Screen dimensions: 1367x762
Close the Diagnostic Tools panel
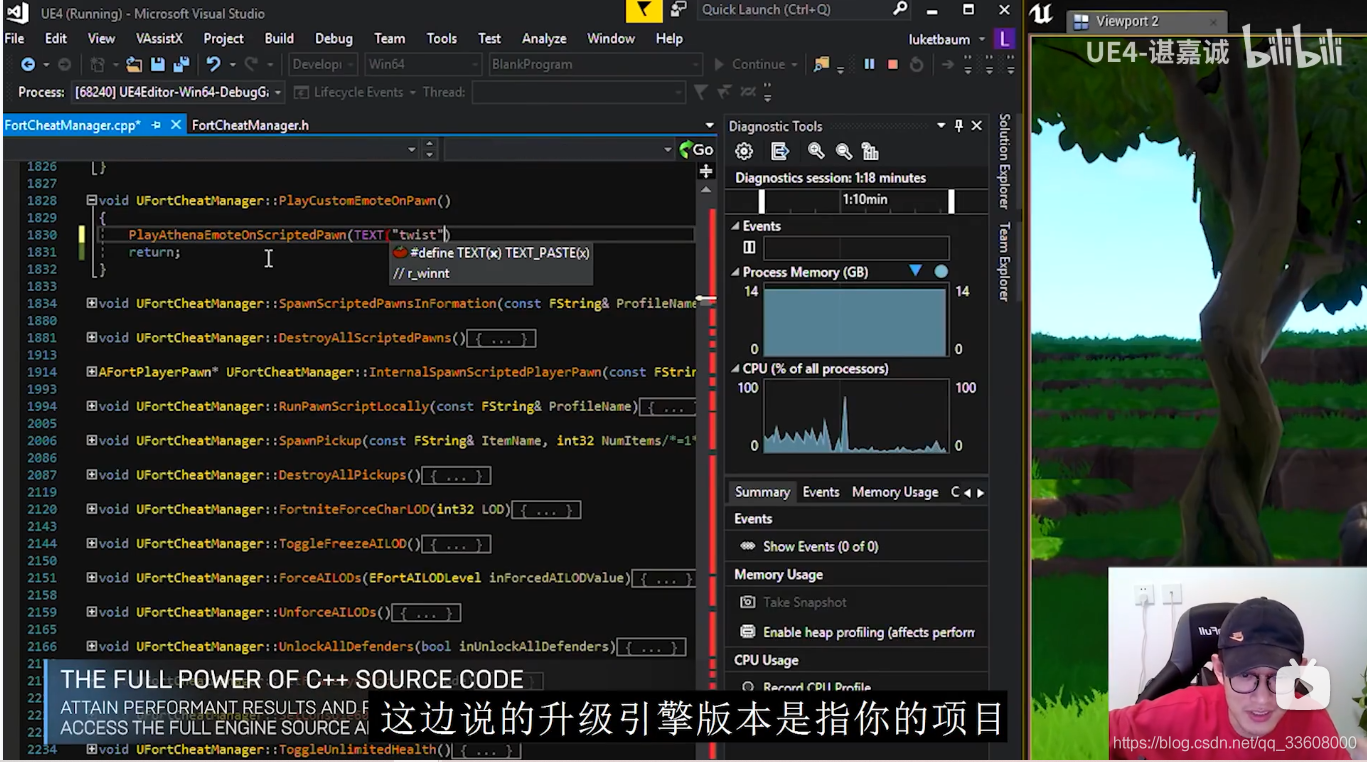[x=977, y=126]
